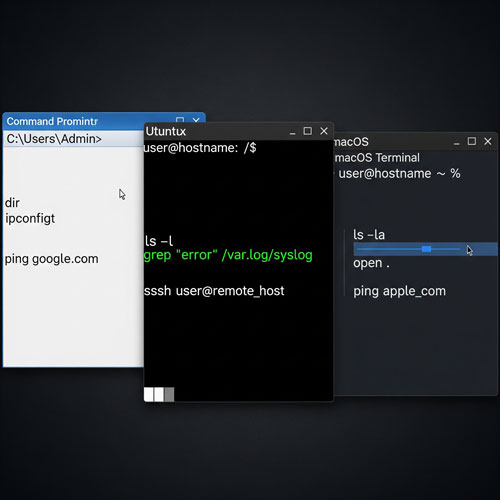Click the user@hostname: /$ prompt

click(x=200, y=148)
